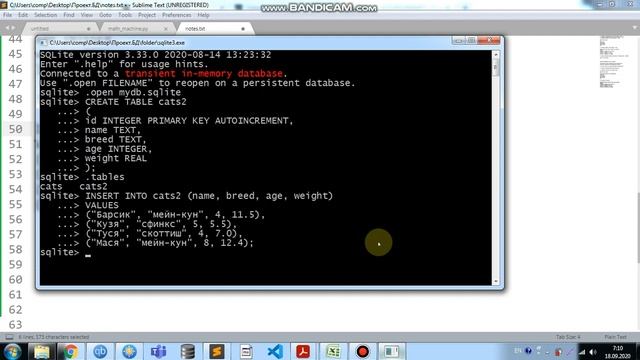
Task: Click the sqlite3.exe console title bar icon
Action: [x=43, y=42]
